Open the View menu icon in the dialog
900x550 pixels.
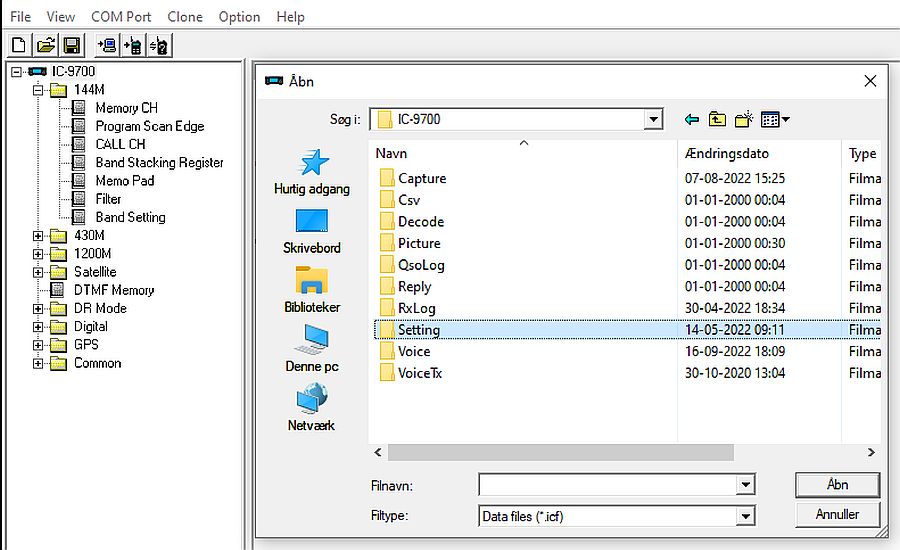click(775, 119)
